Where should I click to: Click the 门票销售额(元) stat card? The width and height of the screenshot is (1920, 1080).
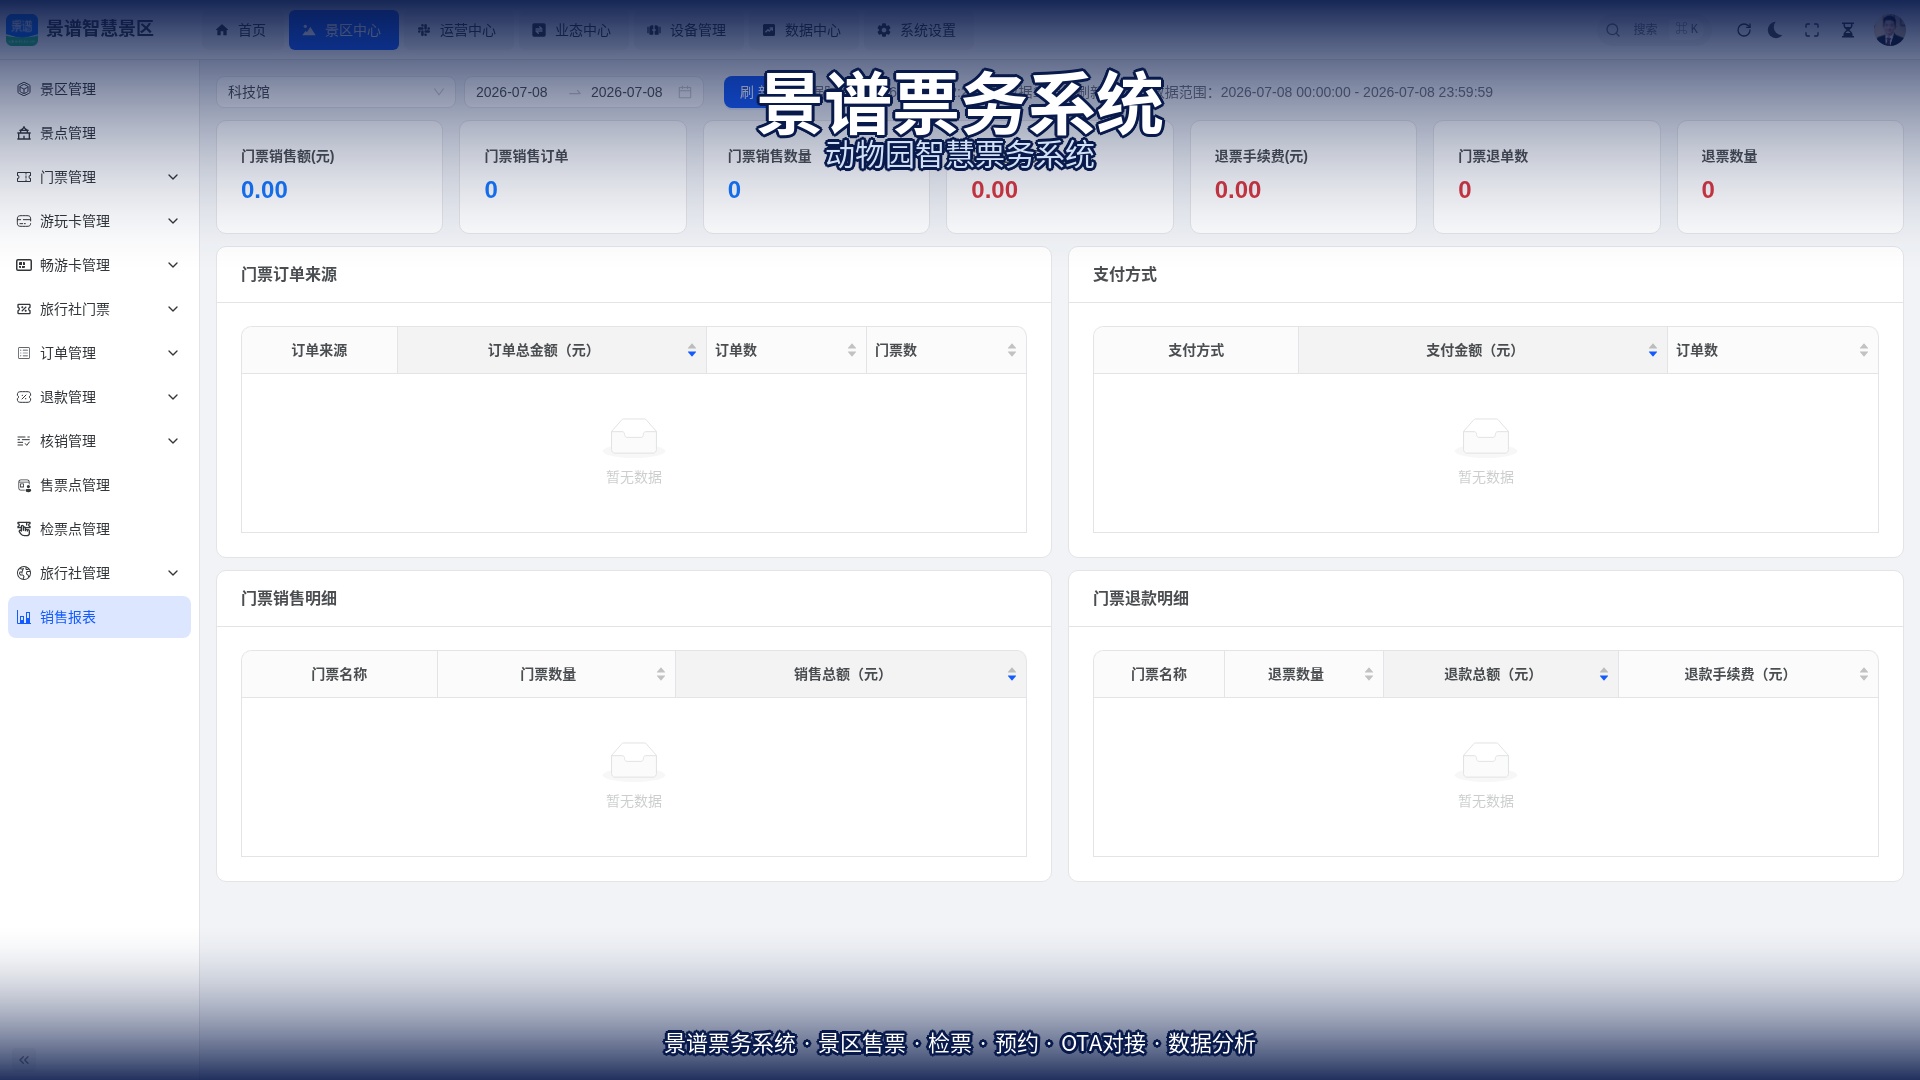pyautogui.click(x=329, y=177)
